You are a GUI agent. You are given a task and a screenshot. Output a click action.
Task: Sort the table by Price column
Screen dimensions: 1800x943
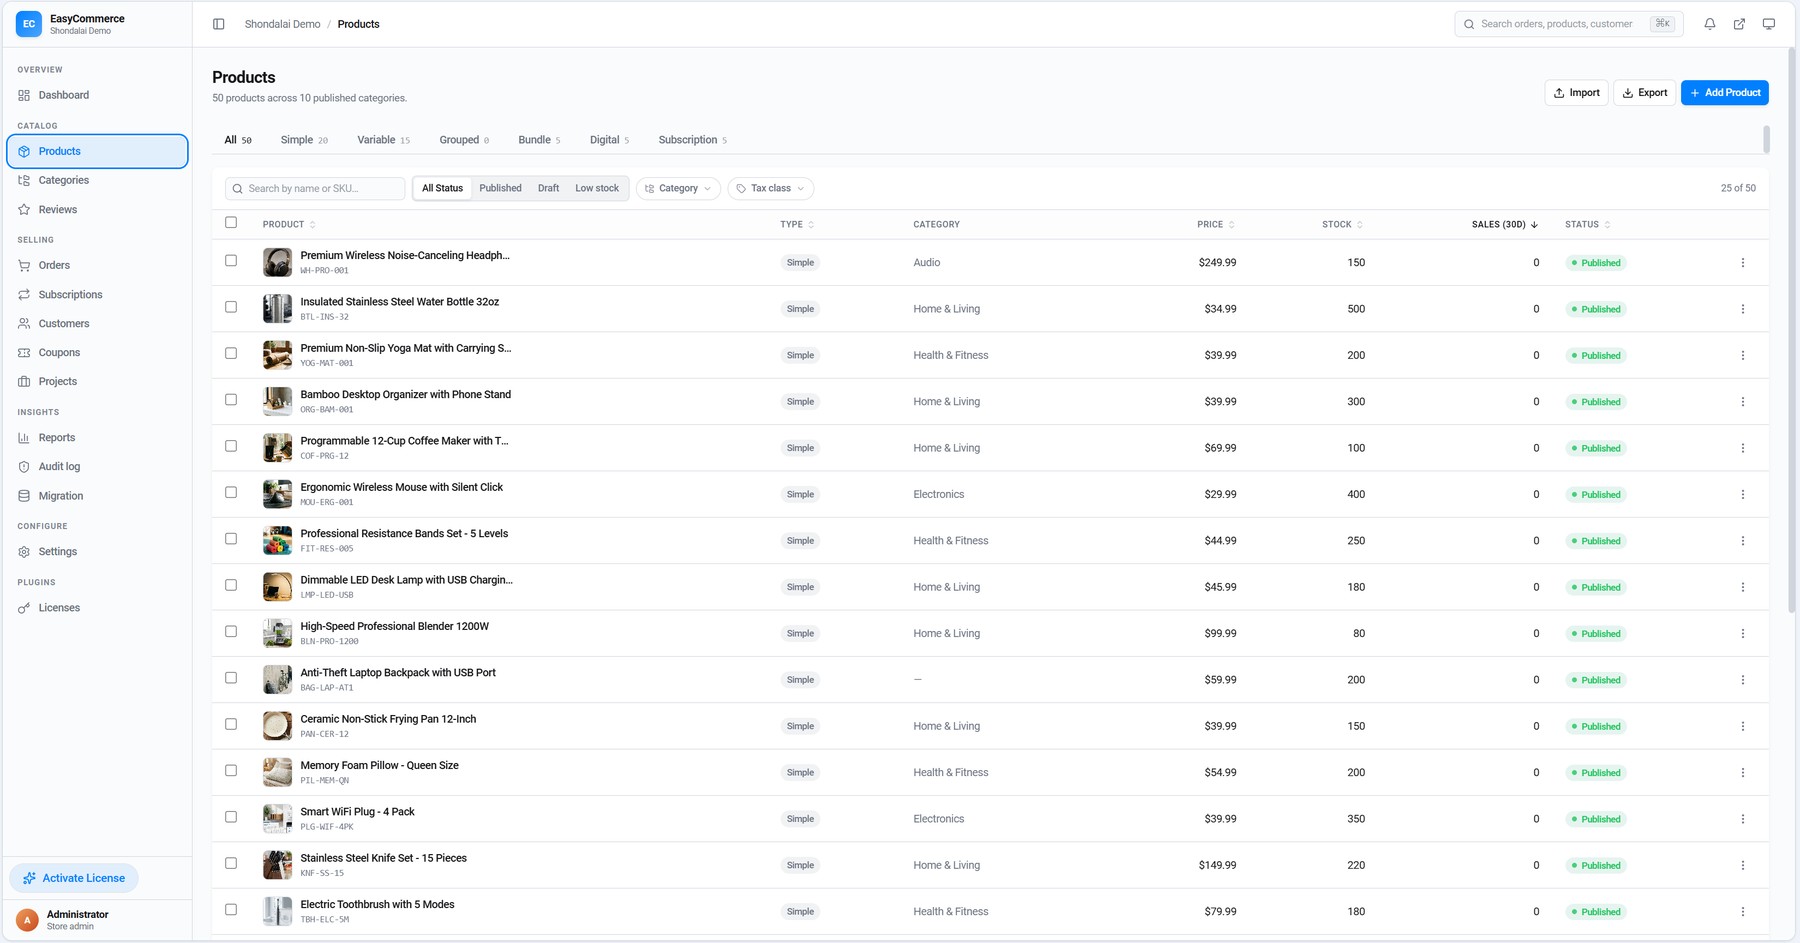pos(1216,225)
